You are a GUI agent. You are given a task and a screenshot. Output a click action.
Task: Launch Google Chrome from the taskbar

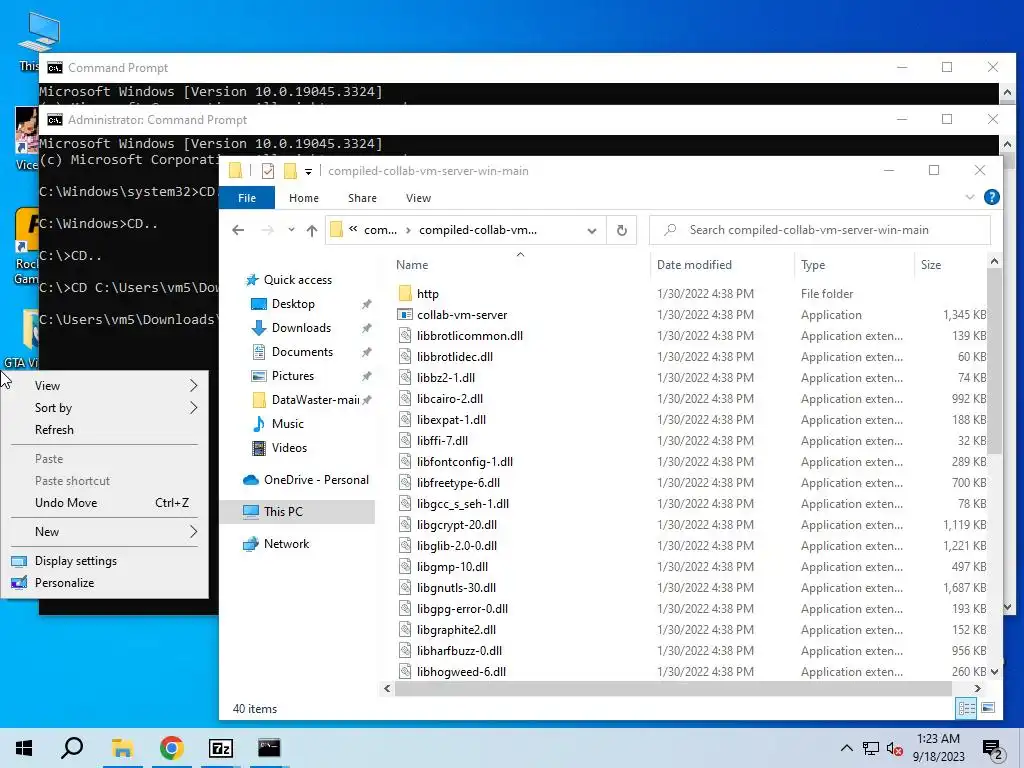pos(171,748)
